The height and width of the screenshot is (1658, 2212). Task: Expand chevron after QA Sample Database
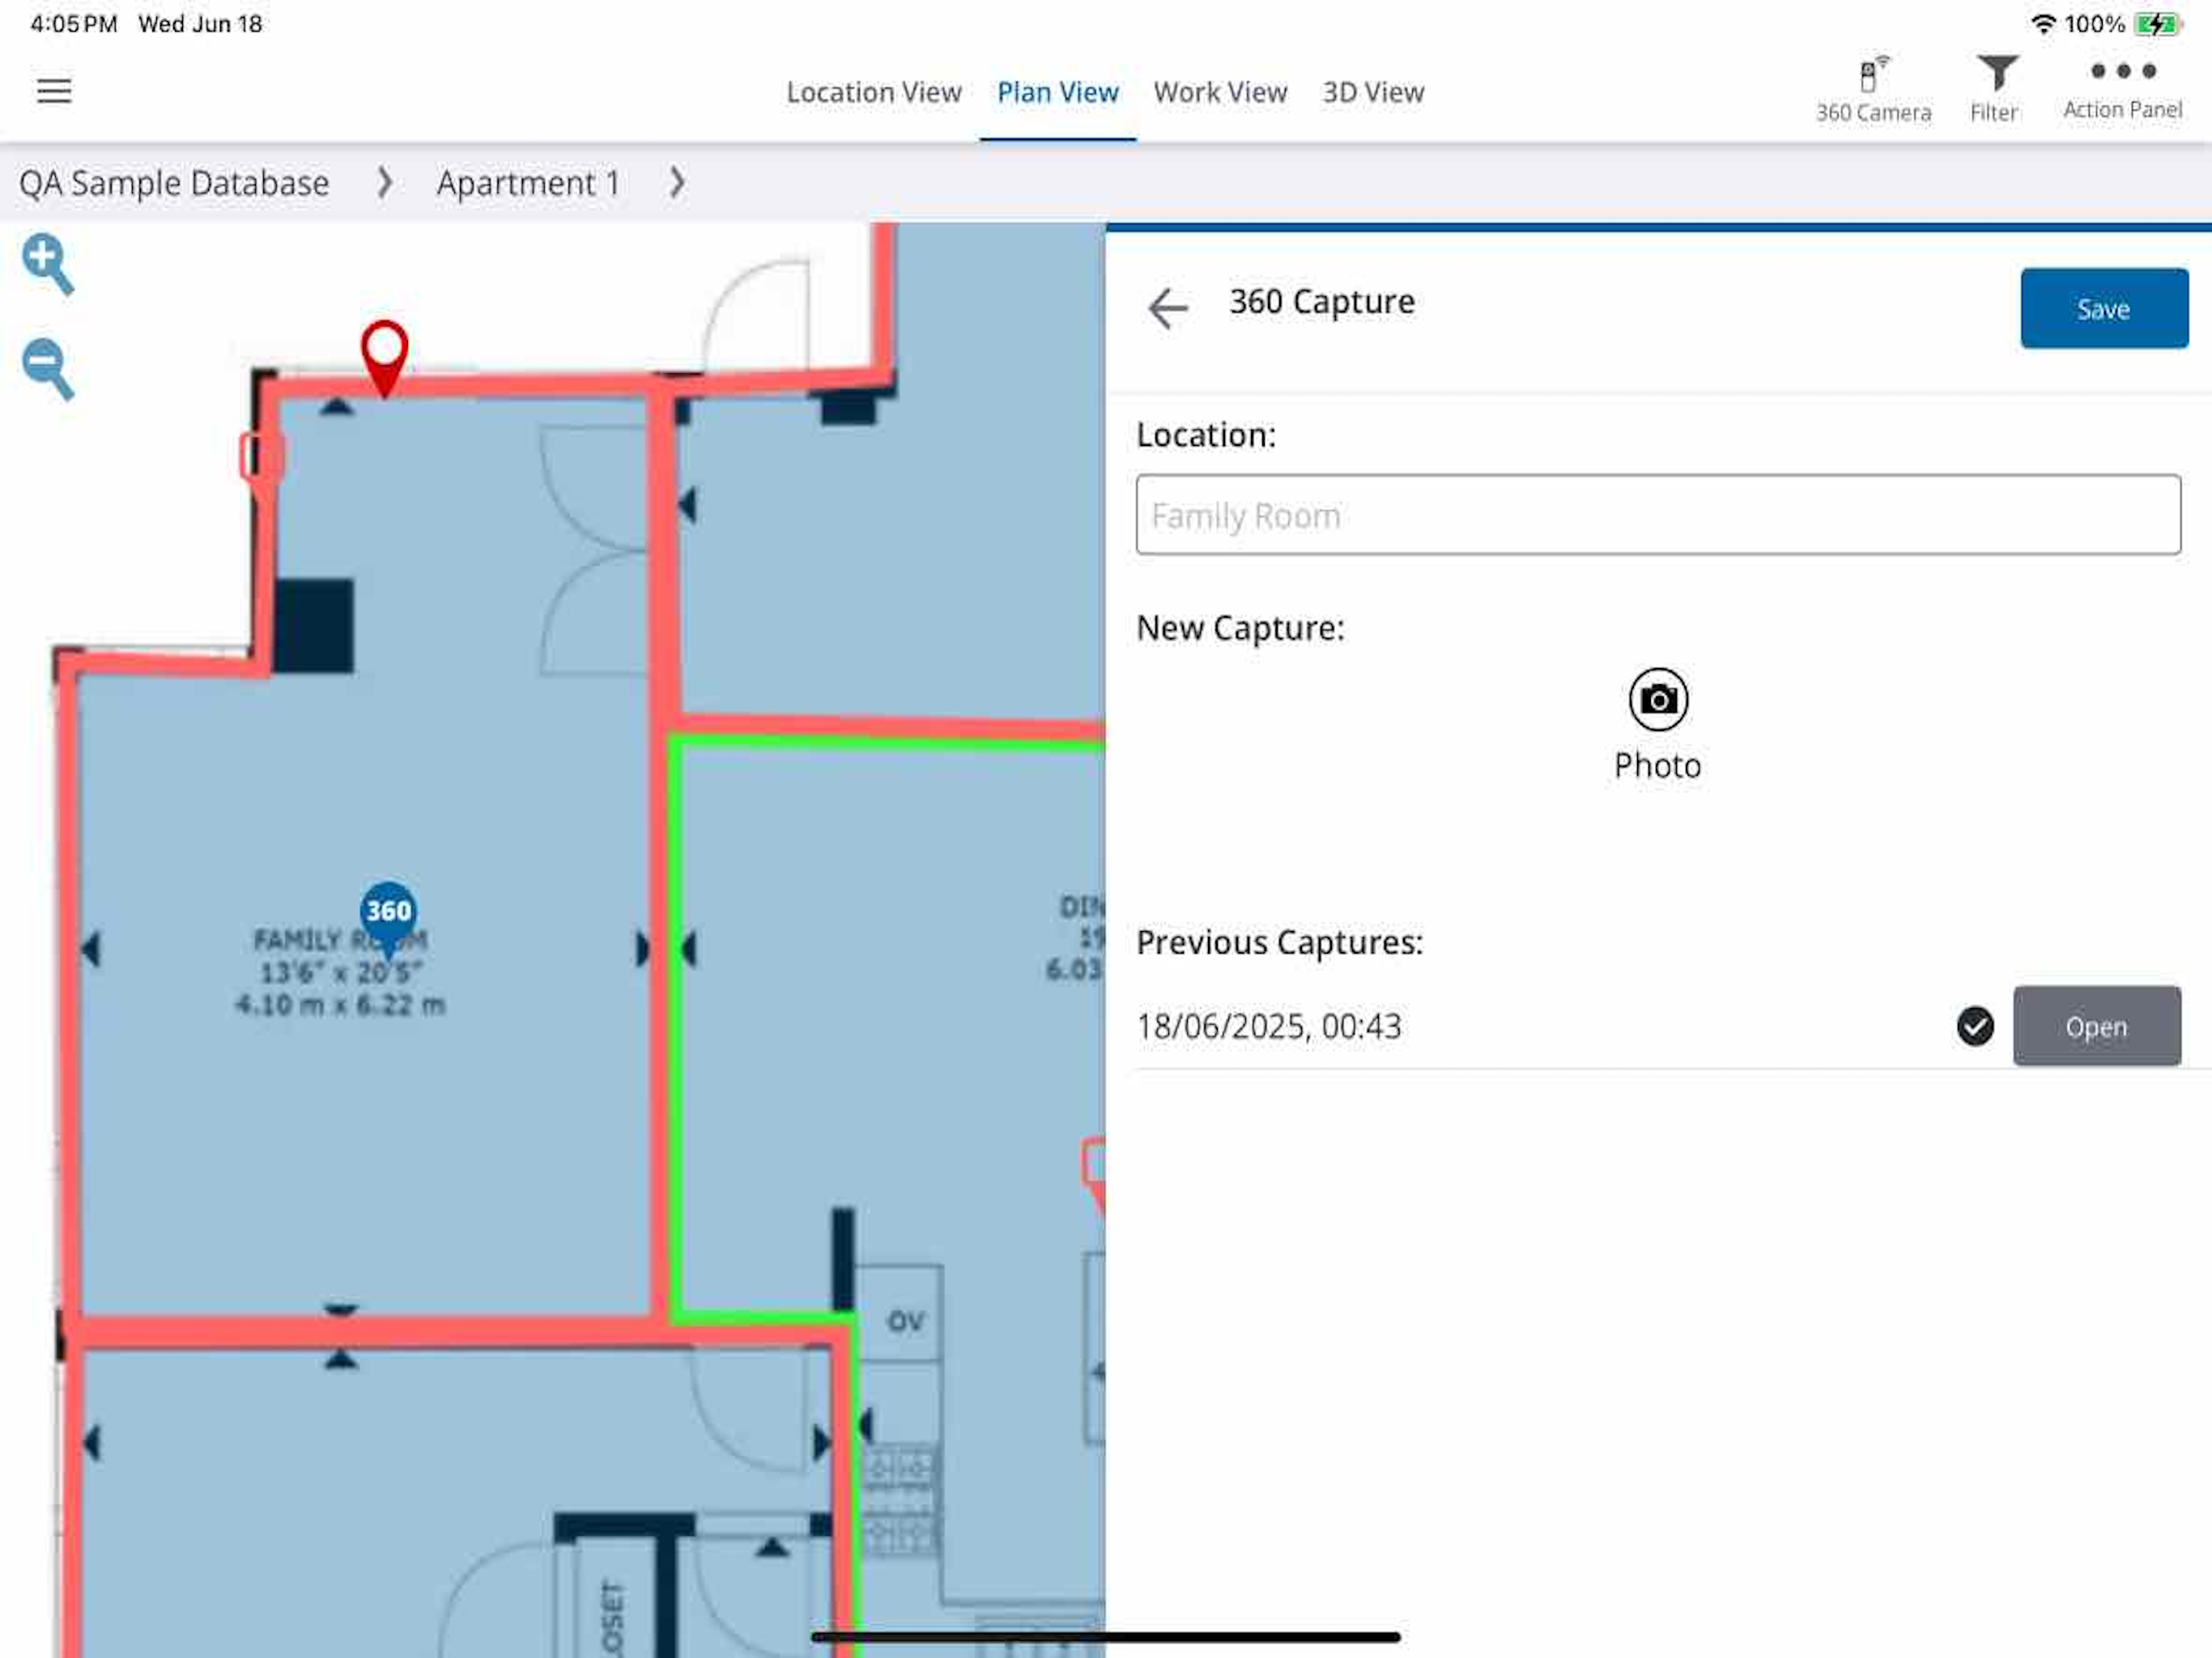pos(384,182)
